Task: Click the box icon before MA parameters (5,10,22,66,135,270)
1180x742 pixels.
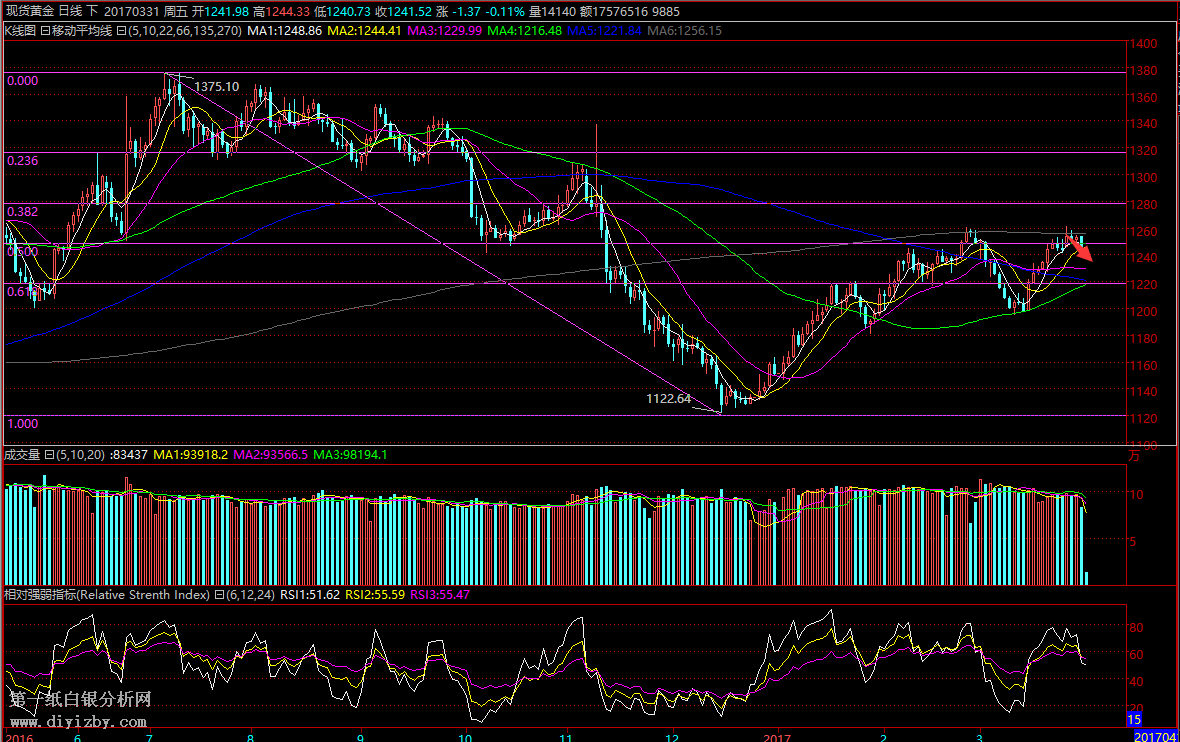Action: (x=121, y=31)
